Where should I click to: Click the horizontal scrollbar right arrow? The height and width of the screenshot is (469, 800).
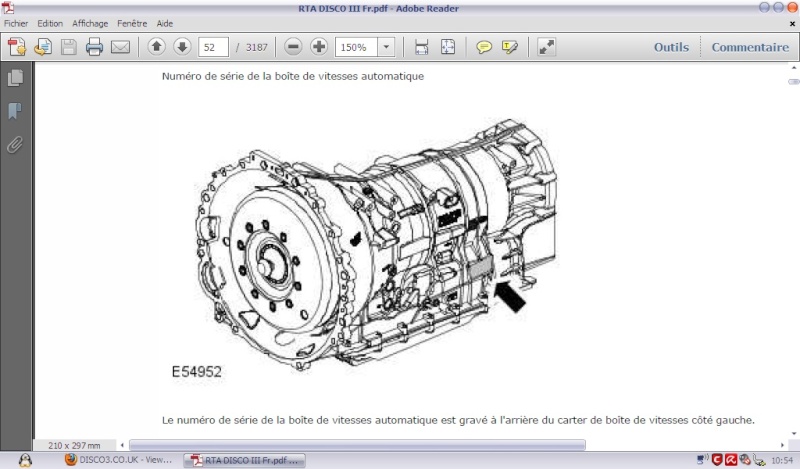coord(782,445)
